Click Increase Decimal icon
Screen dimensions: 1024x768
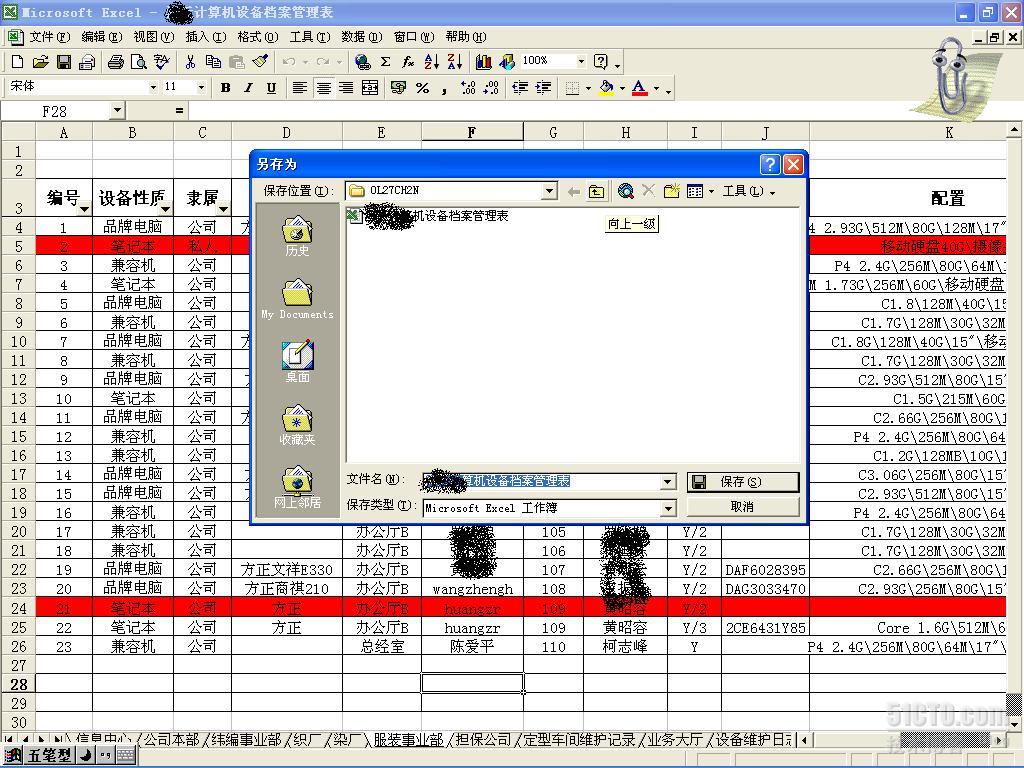(x=468, y=88)
